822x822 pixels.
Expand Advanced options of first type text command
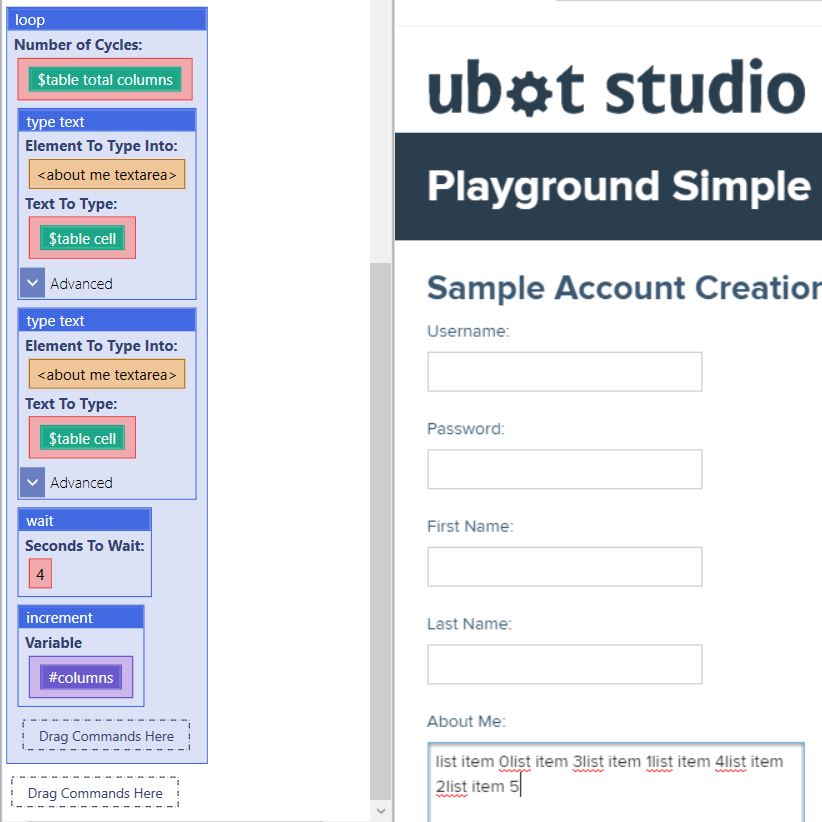(x=32, y=283)
